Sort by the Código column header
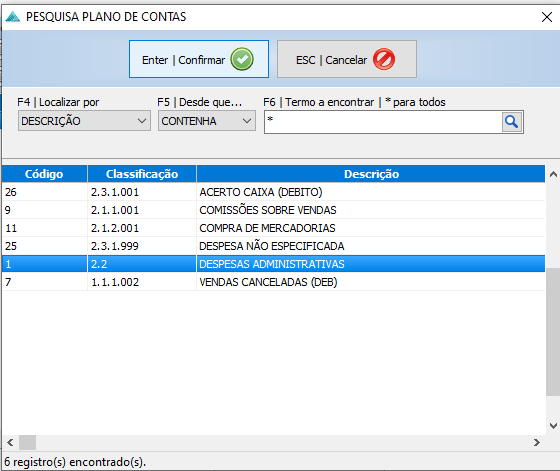 [44, 174]
